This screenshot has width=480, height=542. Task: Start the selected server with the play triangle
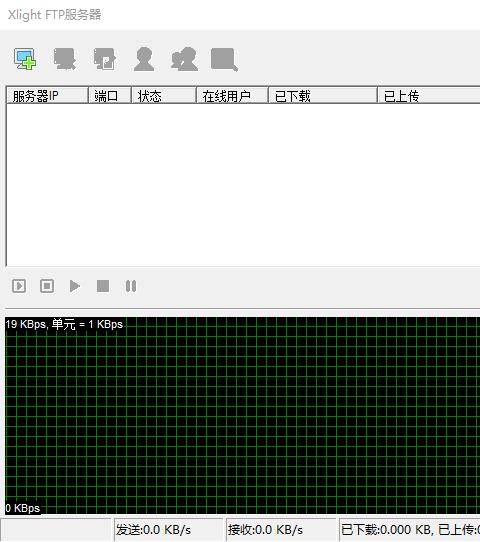[75, 286]
